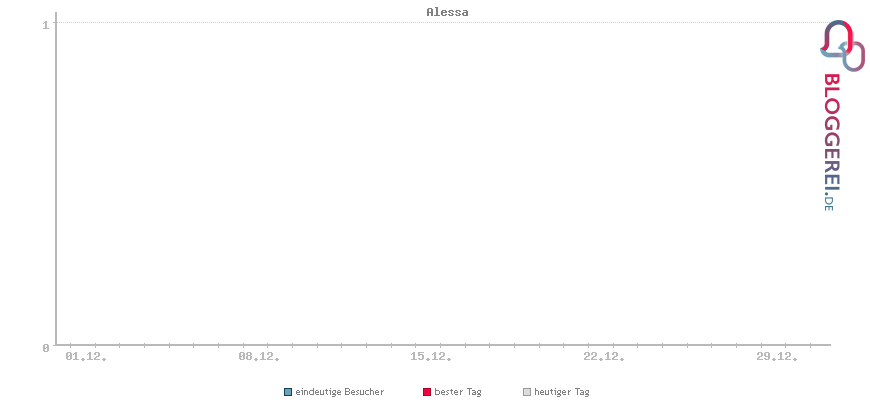The width and height of the screenshot is (870, 400).
Task: Click the red bester Tag legend swatch
Action: 427,392
